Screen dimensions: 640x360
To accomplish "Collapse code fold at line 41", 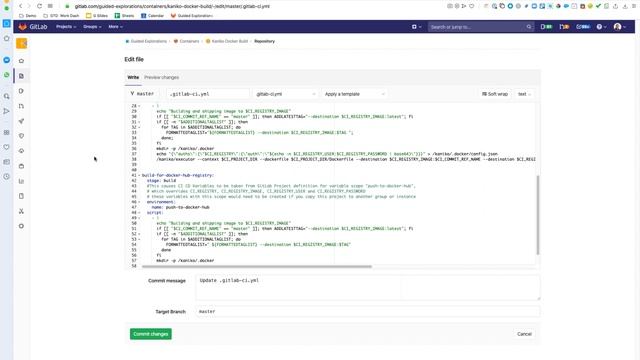I will (139, 175).
